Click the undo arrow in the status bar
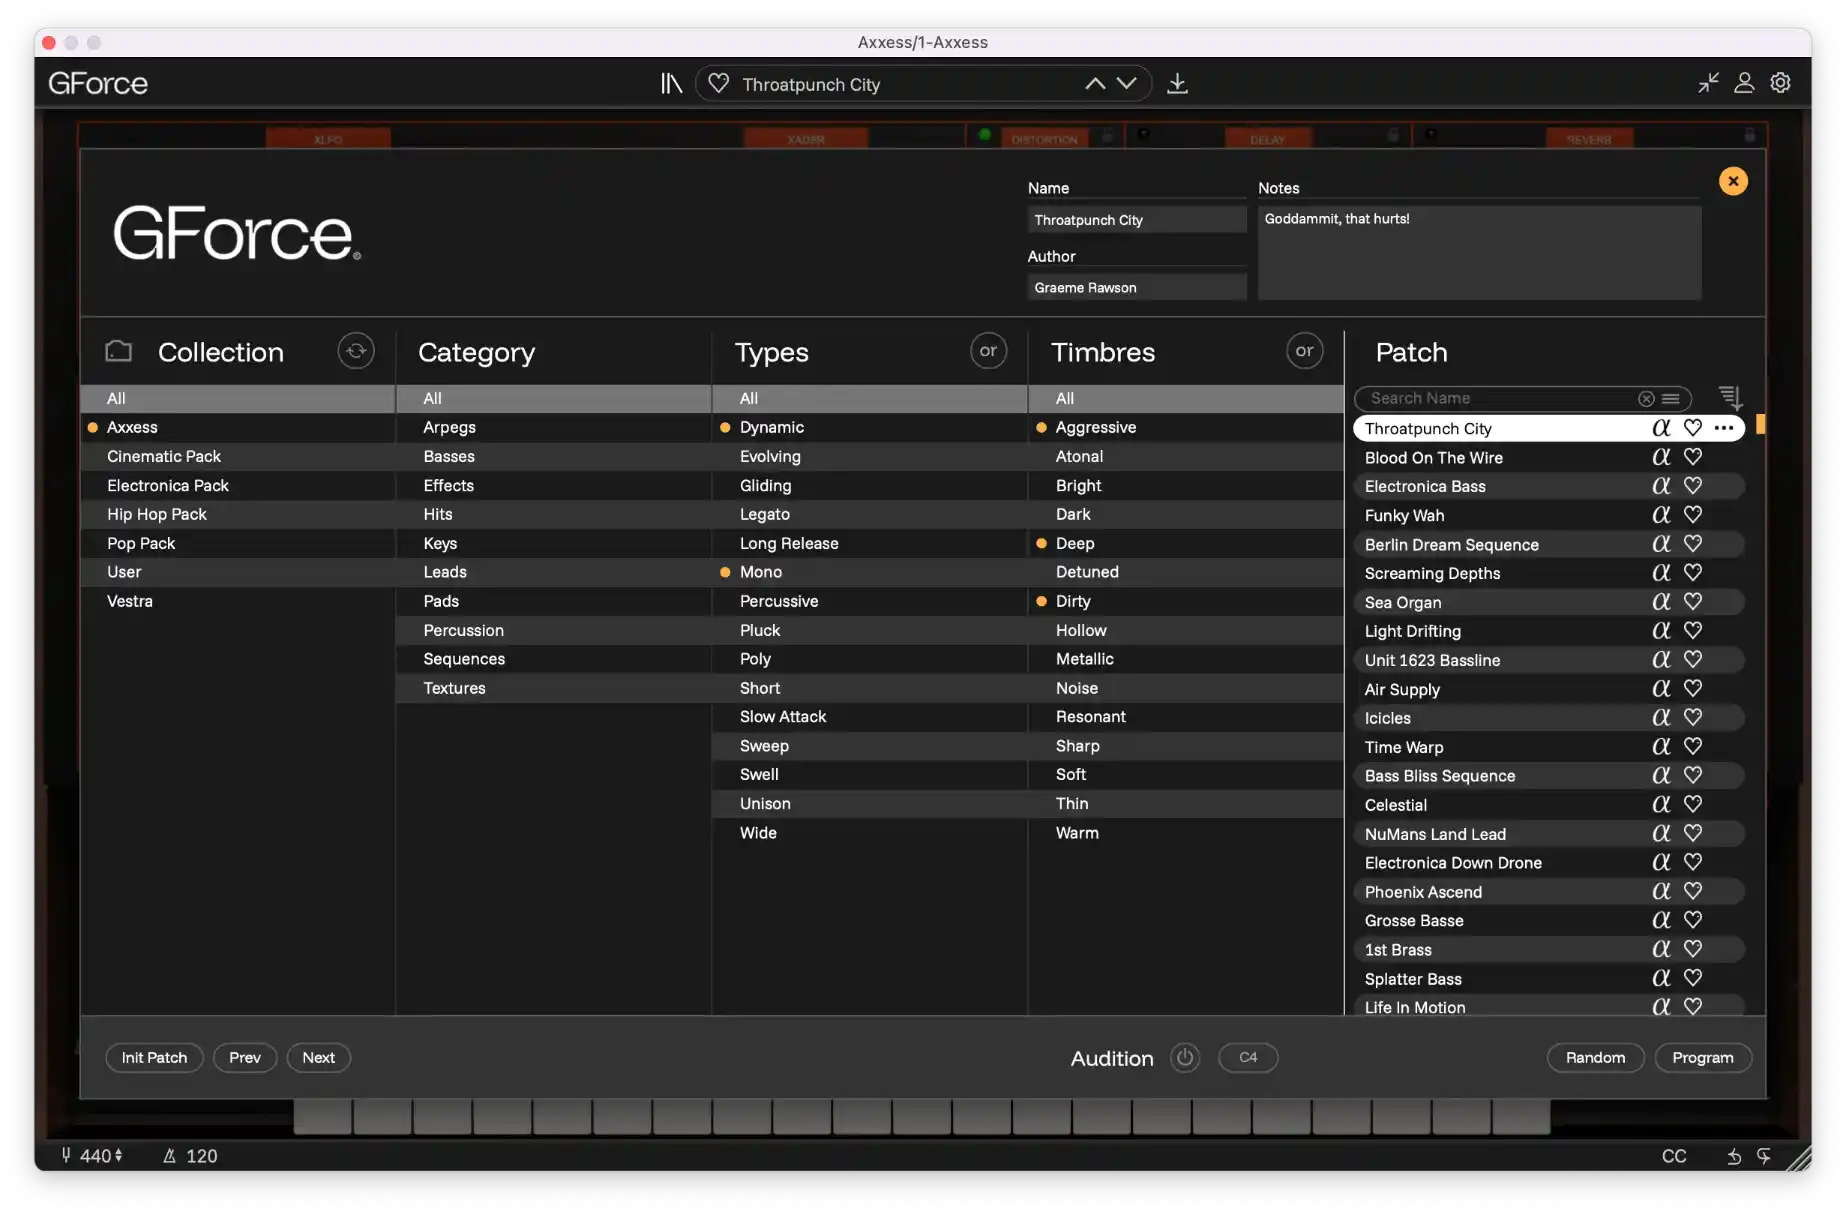The width and height of the screenshot is (1846, 1212). click(x=1734, y=1156)
